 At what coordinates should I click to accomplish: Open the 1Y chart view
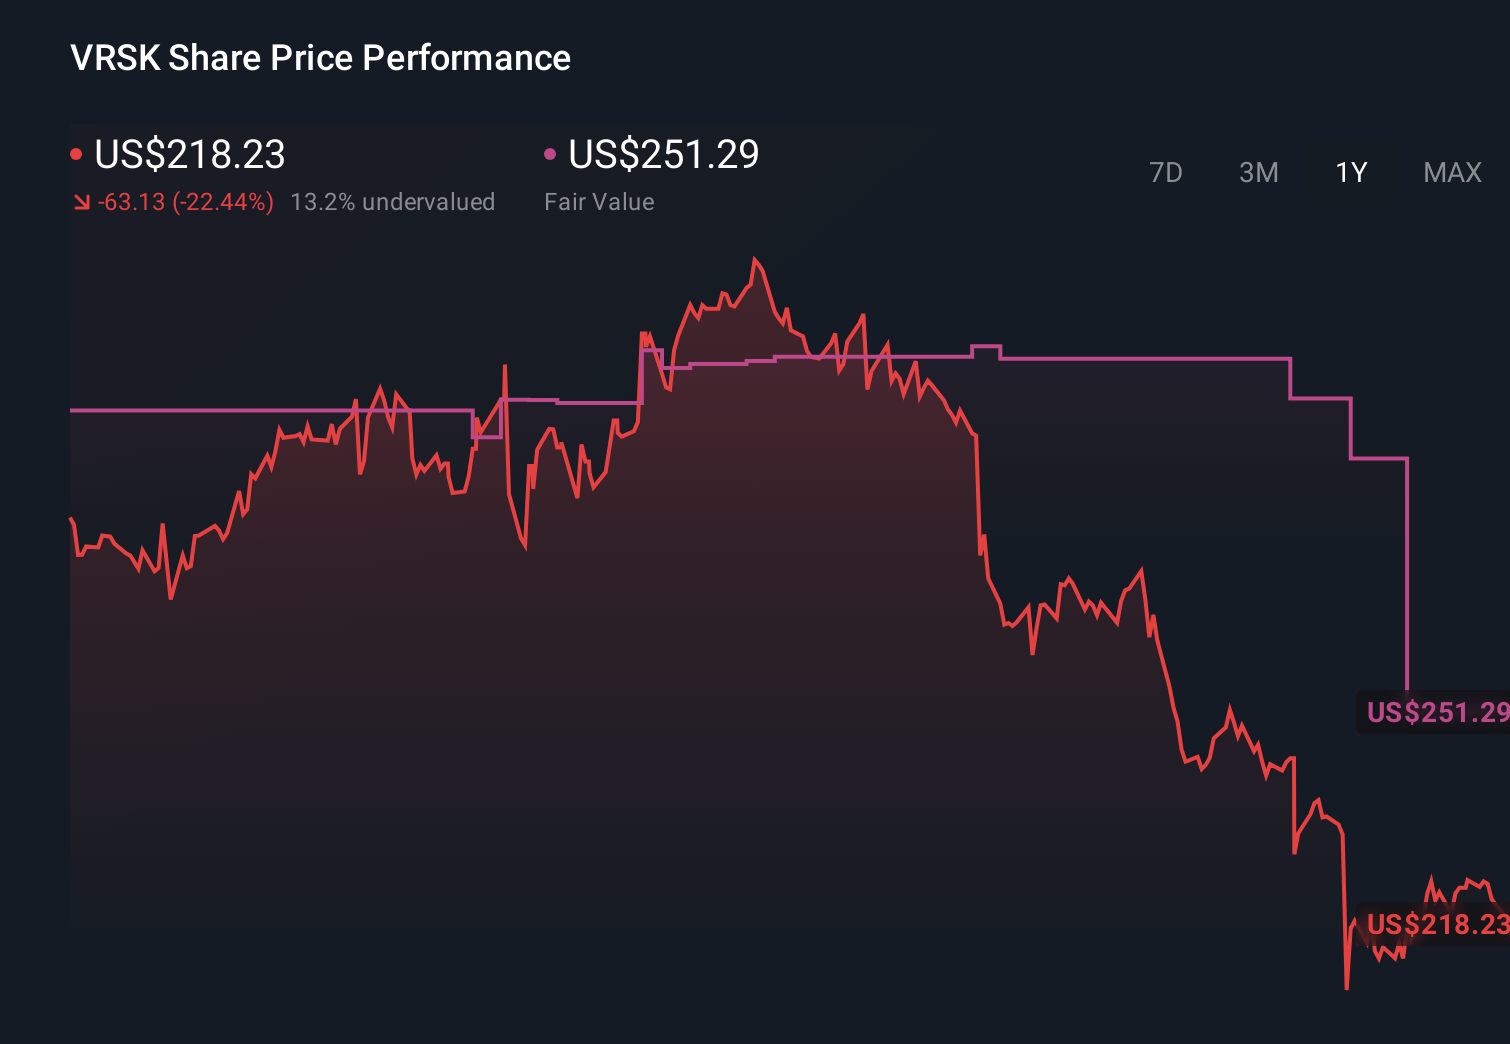coord(1350,172)
